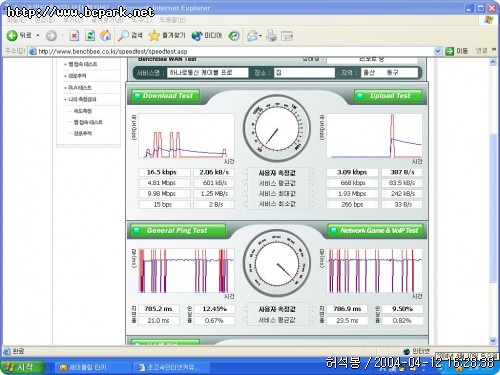The height and width of the screenshot is (375, 500).
Task: Open 경로추적 sub-item under 나의 측정결과
Action: [x=82, y=133]
